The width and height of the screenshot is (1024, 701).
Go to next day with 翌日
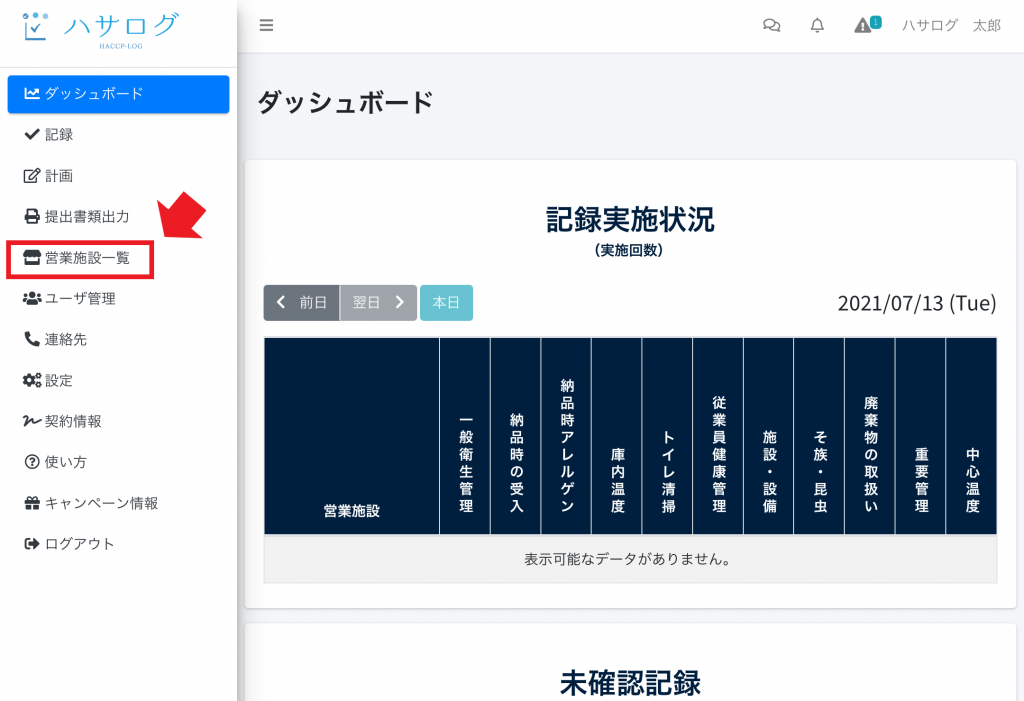378,302
